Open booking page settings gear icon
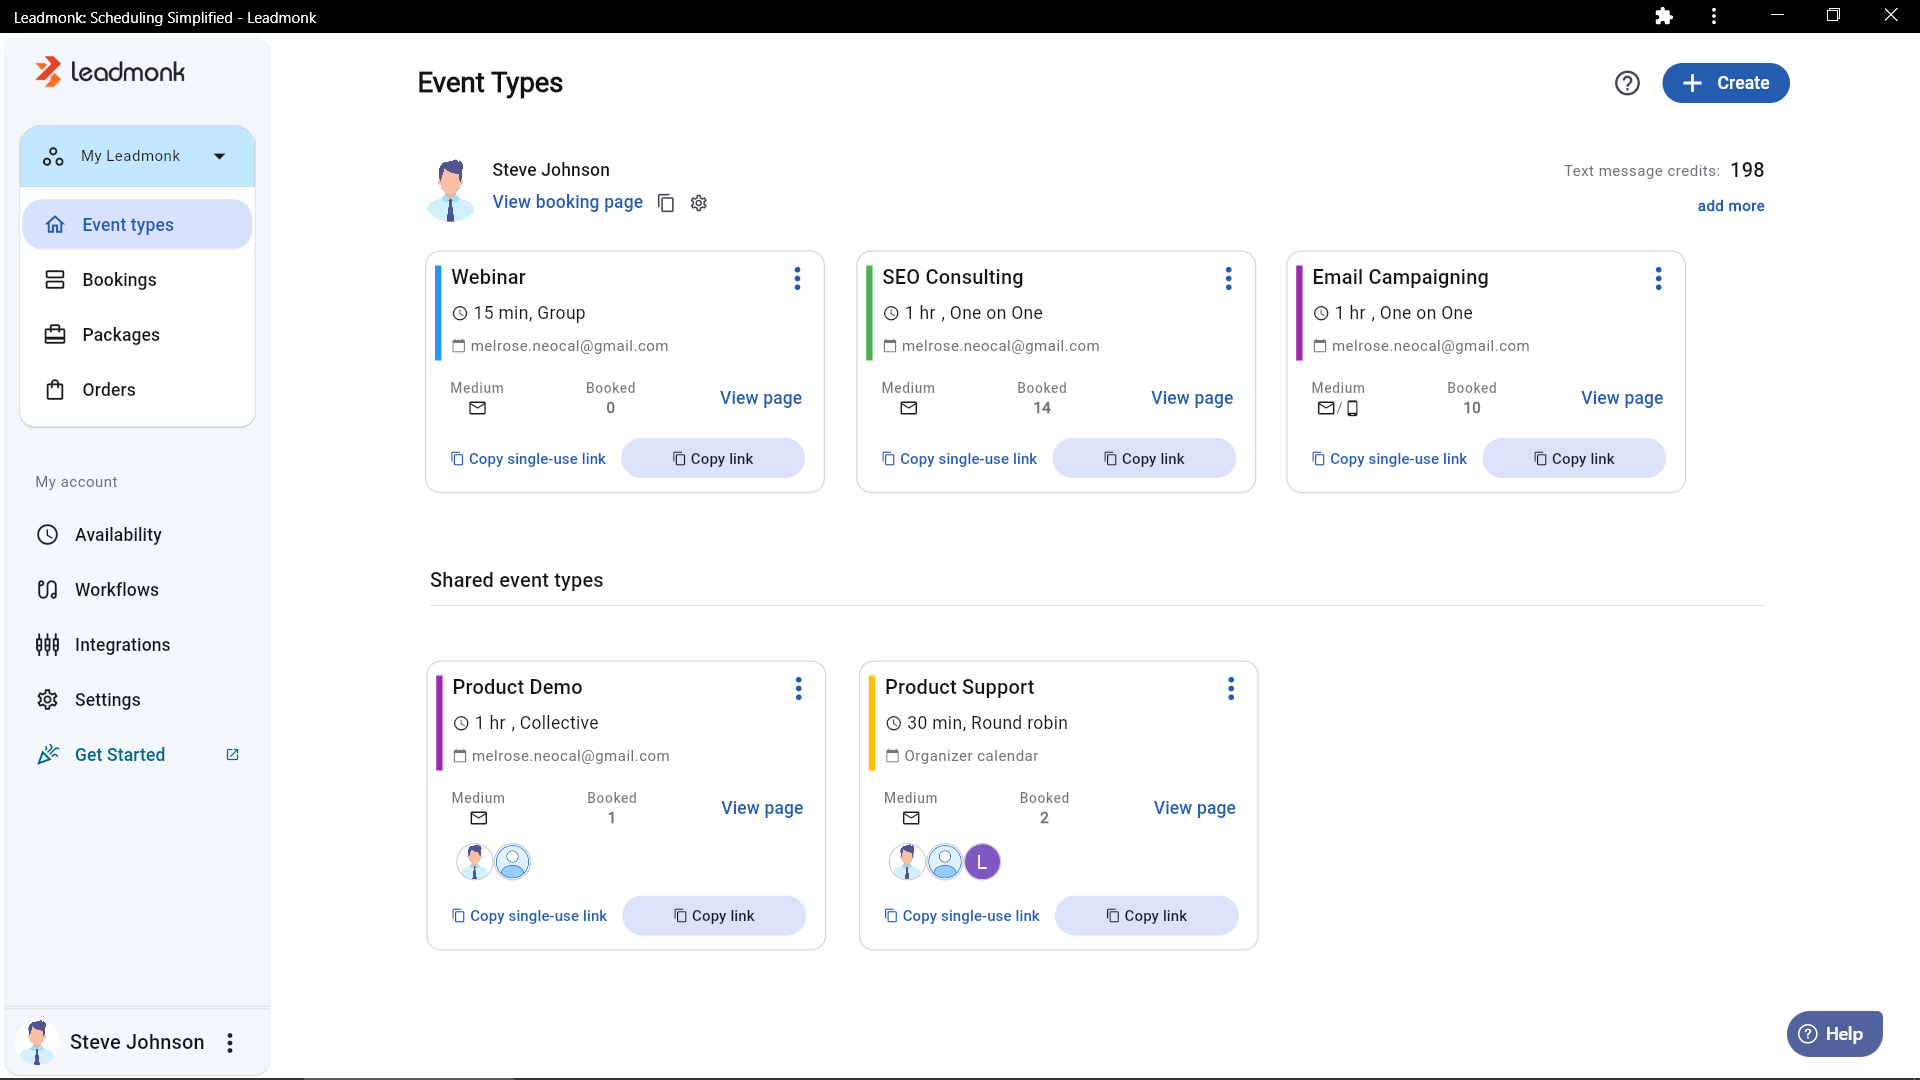This screenshot has height=1080, width=1920. point(699,203)
